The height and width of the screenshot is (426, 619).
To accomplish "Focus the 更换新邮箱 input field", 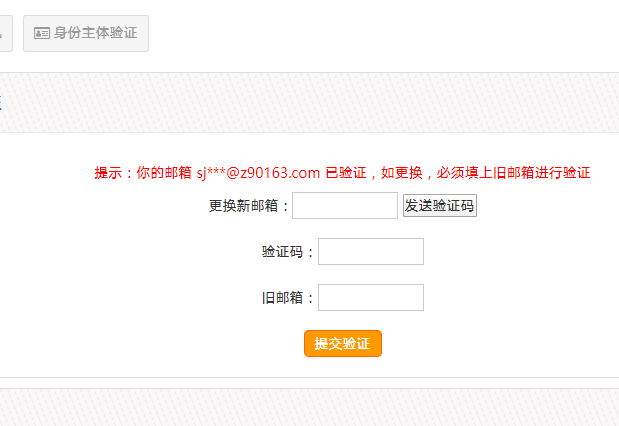I will [345, 206].
